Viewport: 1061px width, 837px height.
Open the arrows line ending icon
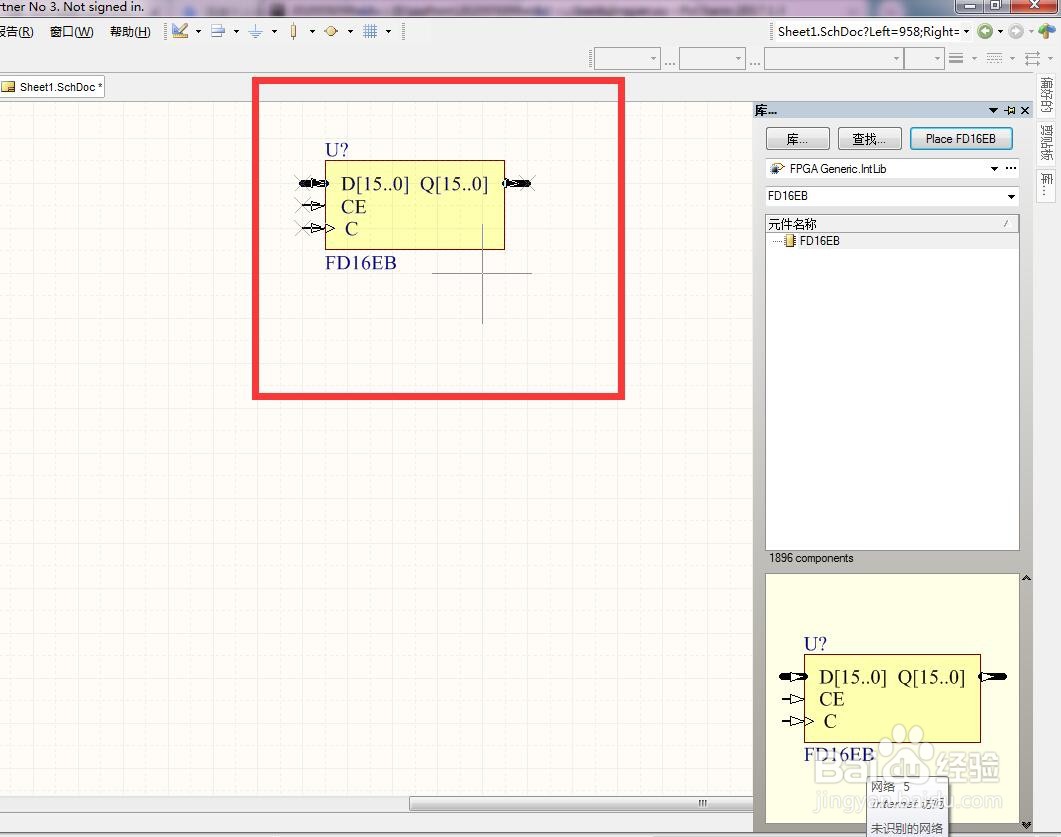click(x=1032, y=59)
